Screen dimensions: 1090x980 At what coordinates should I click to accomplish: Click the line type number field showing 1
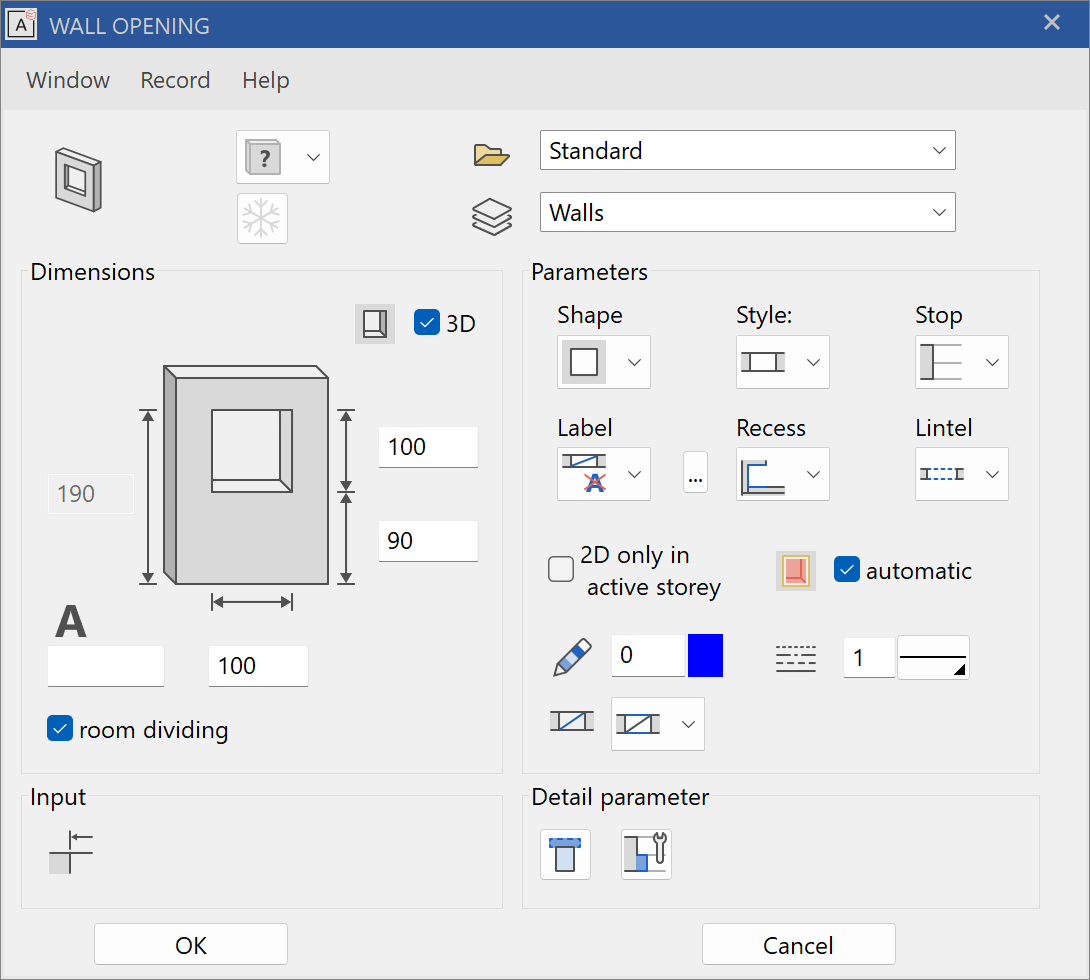point(869,658)
